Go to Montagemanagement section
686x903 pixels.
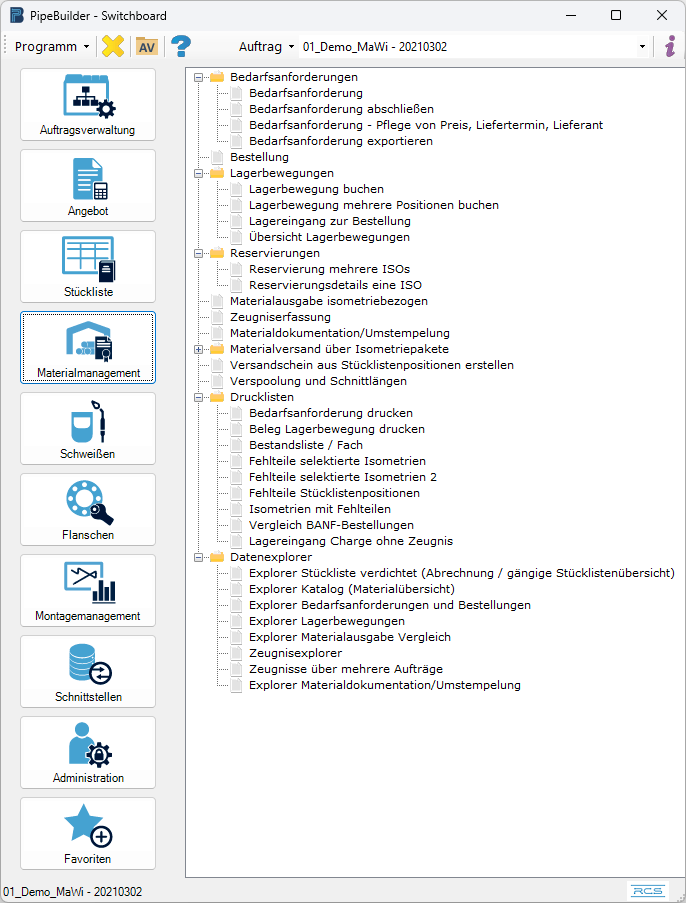coord(88,591)
